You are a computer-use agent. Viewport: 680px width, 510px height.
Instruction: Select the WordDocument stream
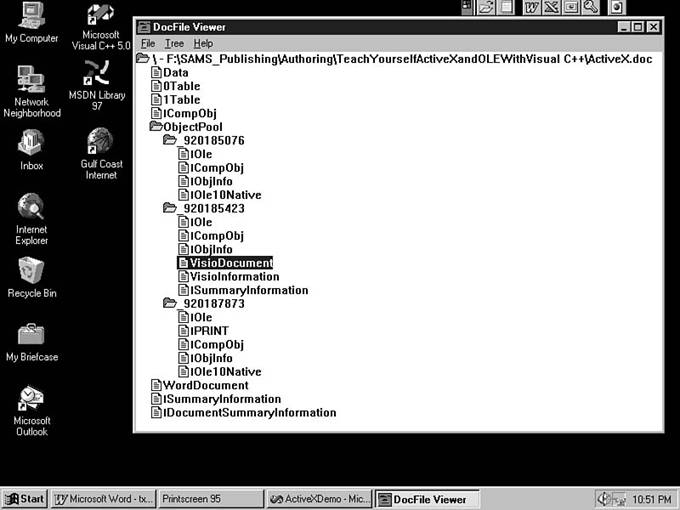tap(205, 385)
